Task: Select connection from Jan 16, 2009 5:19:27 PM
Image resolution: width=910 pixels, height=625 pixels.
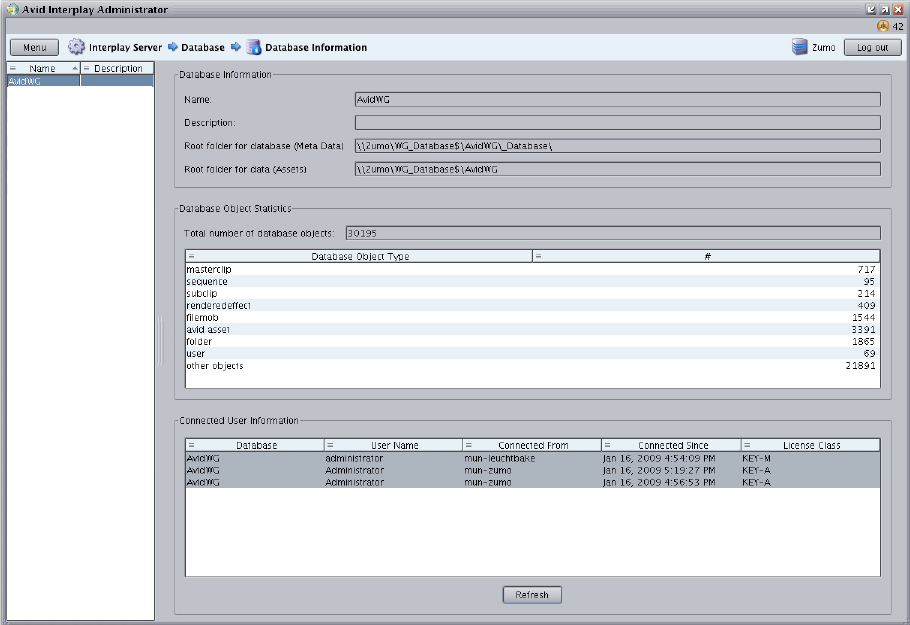Action: (533, 470)
